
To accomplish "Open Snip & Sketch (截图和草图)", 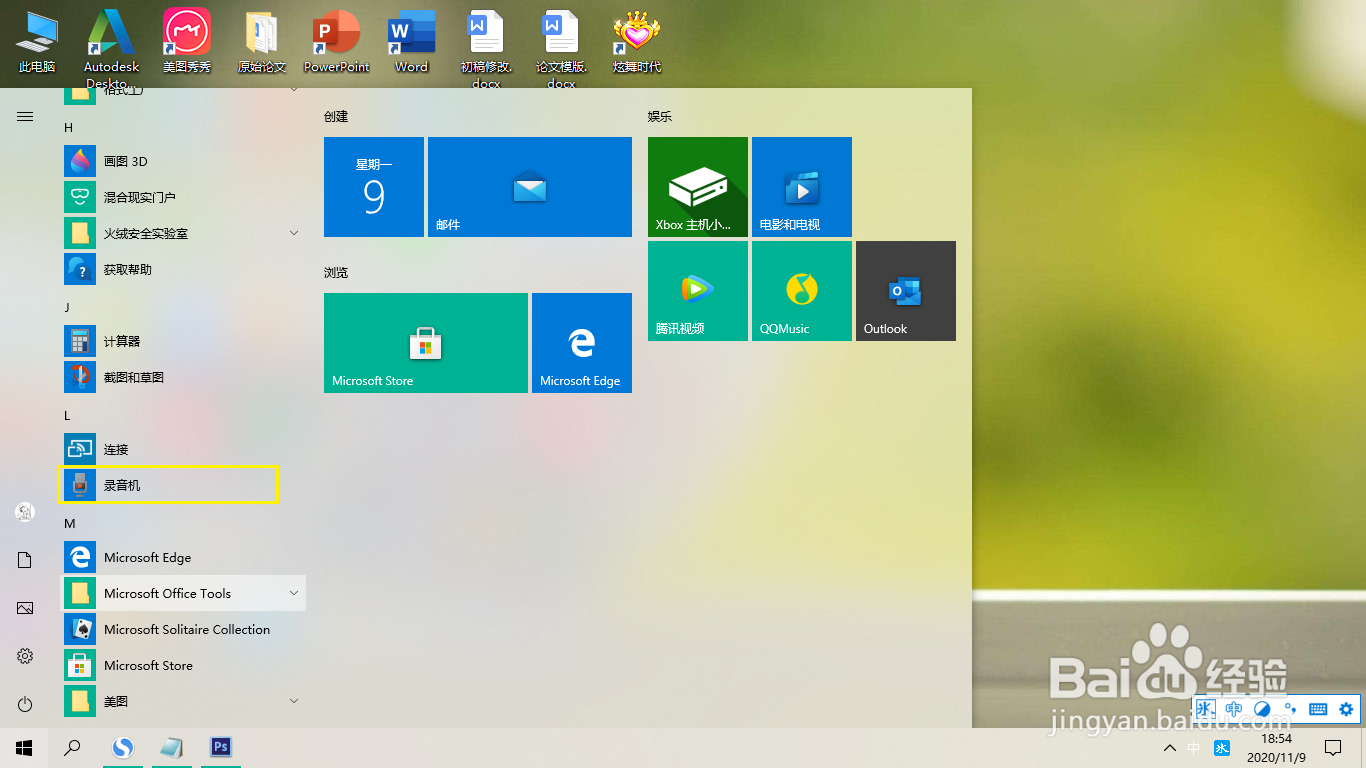I will click(x=184, y=377).
